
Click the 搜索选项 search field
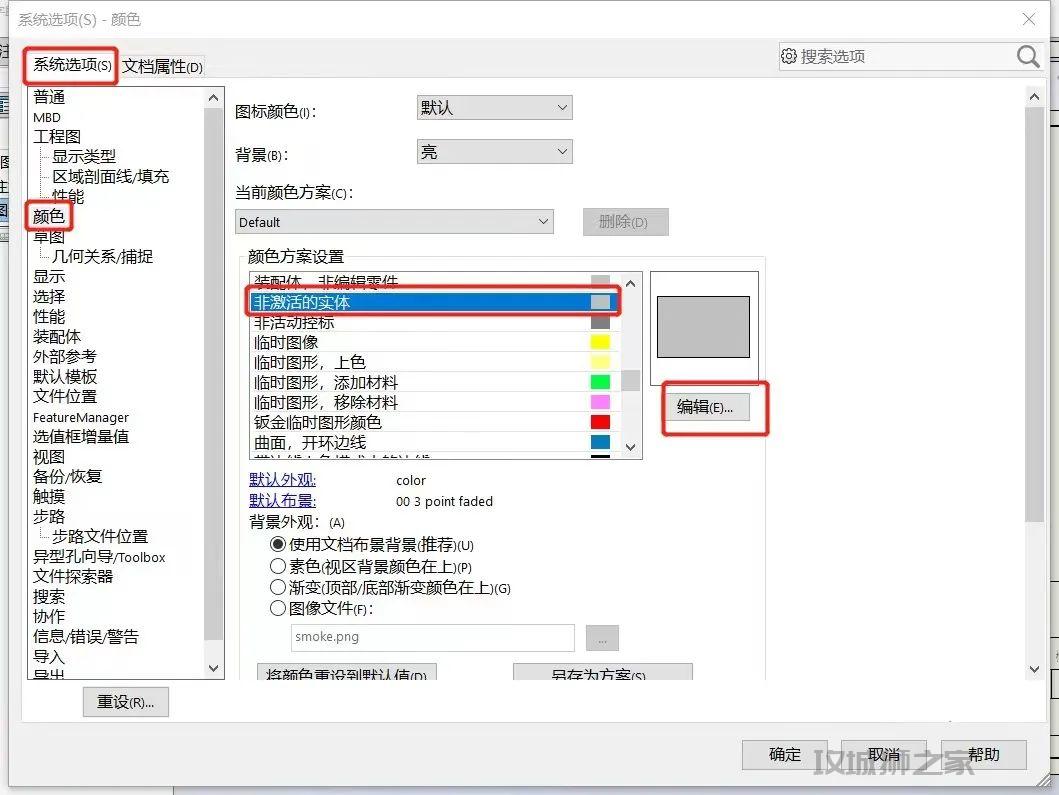[x=900, y=57]
